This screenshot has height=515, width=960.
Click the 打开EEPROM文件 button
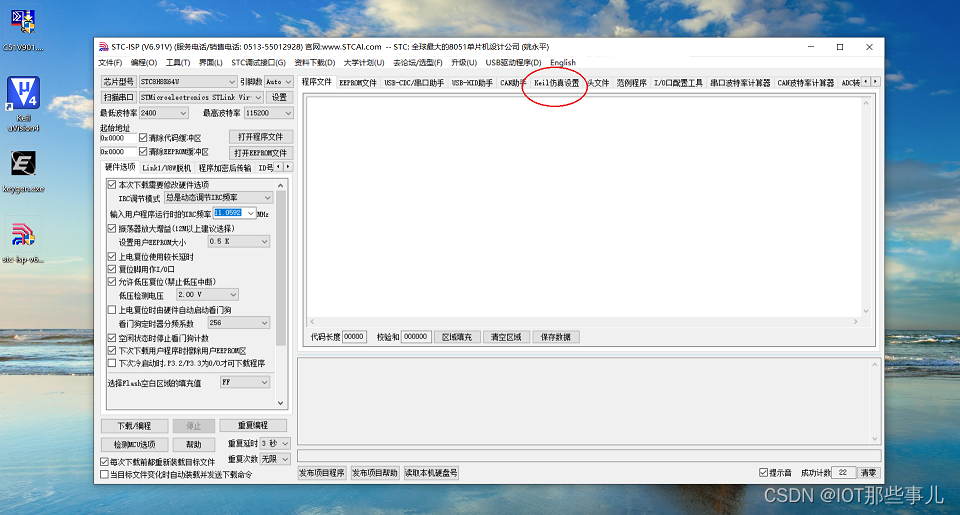tap(261, 153)
